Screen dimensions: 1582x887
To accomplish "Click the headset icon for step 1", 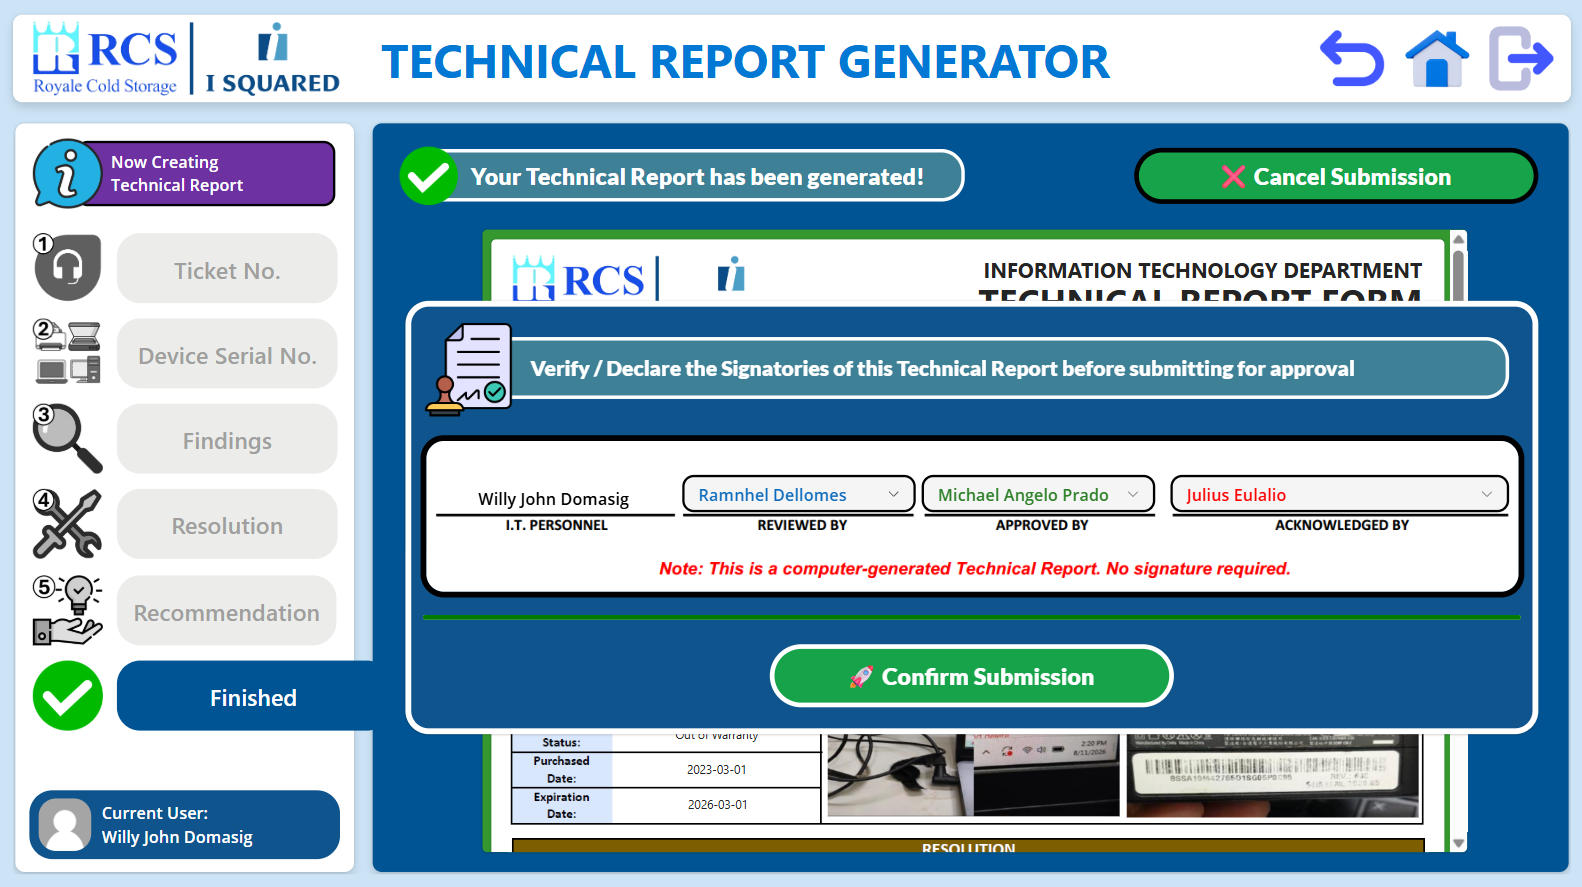I will 67,267.
